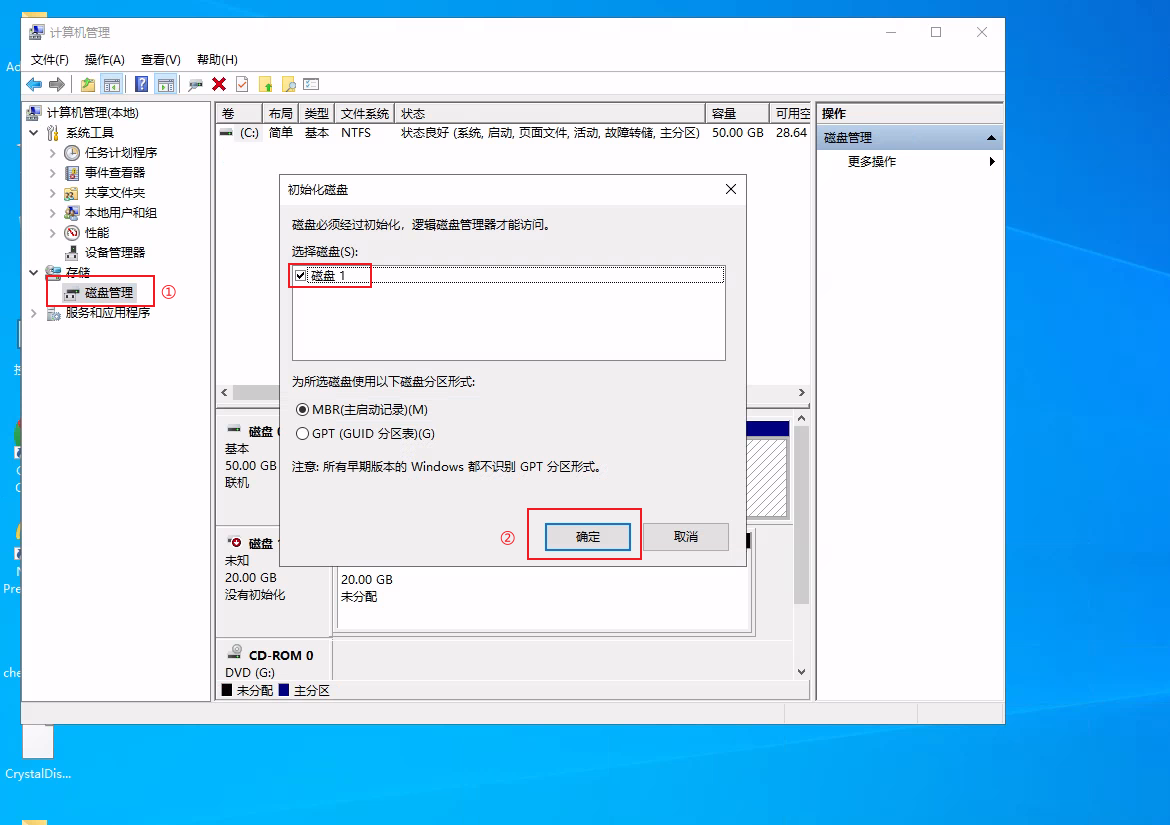The width and height of the screenshot is (1170, 825).
Task: Click the blue Back arrow in toolbar
Action: point(34,84)
